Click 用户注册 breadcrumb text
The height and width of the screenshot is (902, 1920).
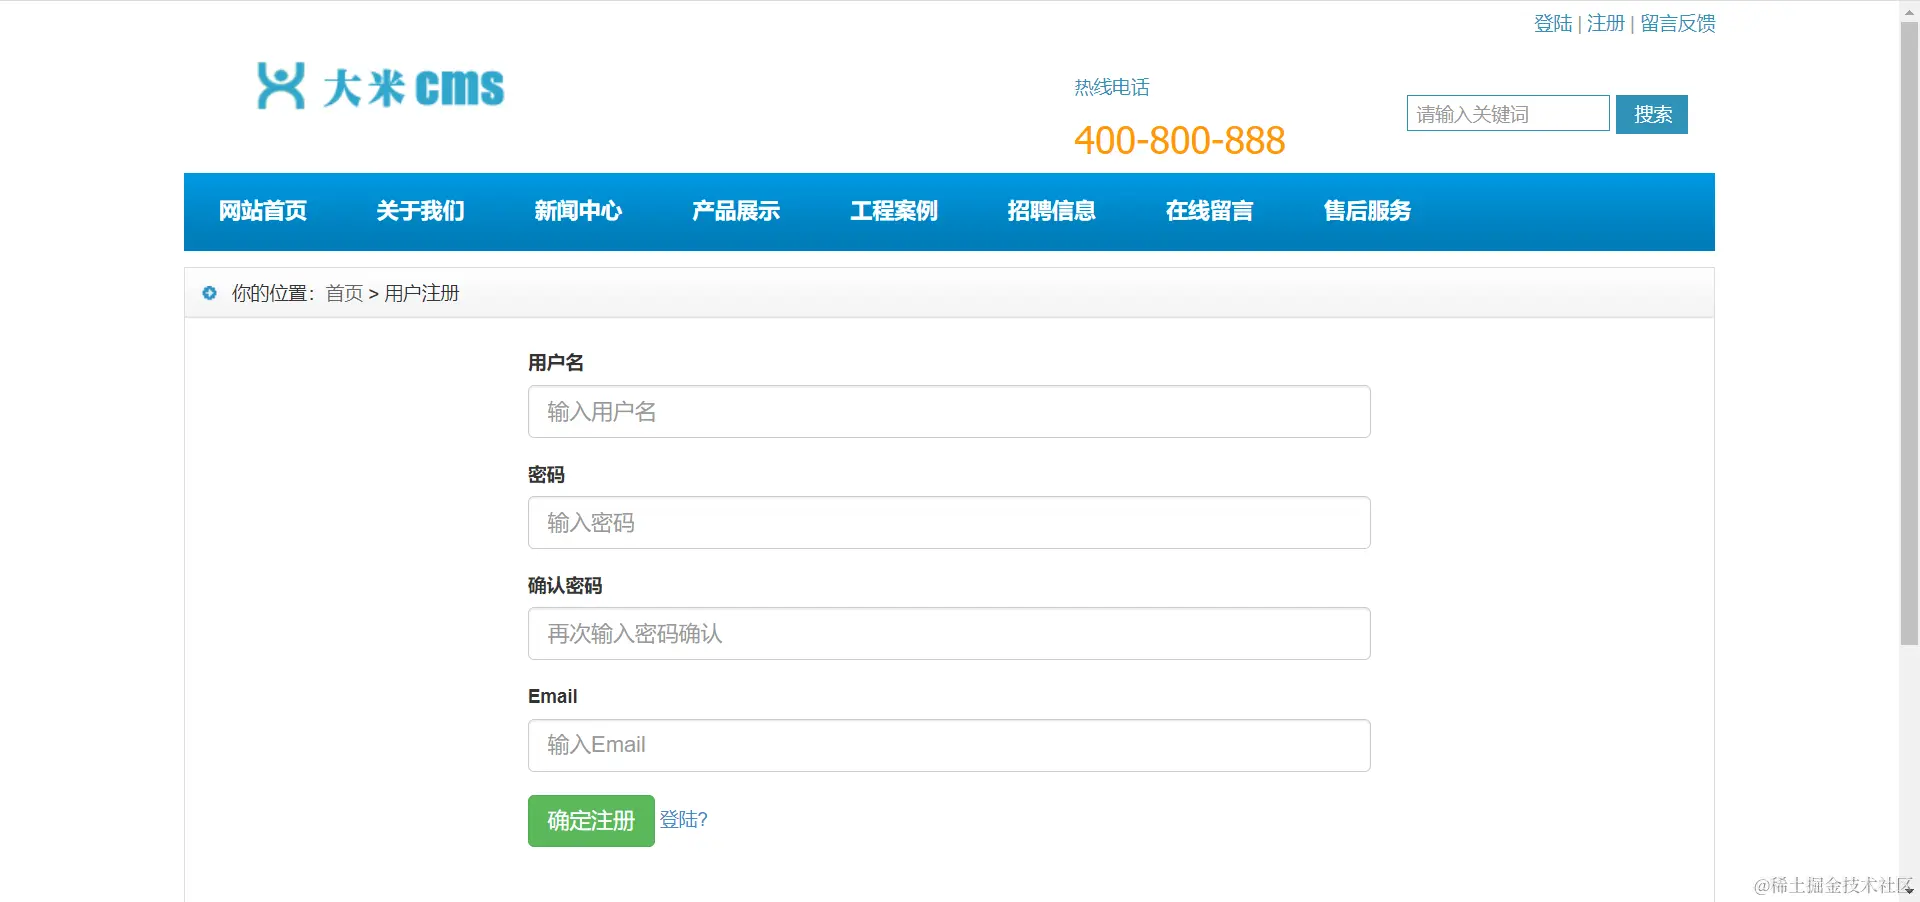pos(422,293)
